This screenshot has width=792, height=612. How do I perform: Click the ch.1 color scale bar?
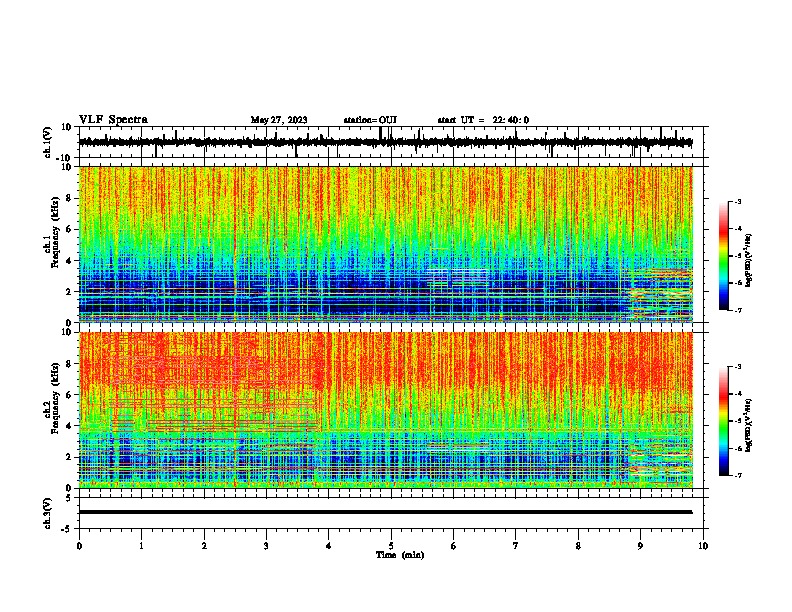tap(723, 256)
